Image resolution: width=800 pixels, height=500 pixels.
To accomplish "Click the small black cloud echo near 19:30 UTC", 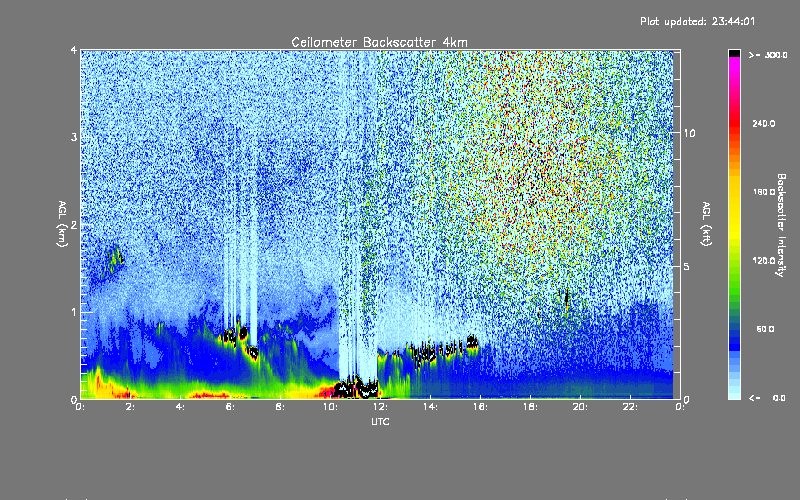I will point(566,298).
